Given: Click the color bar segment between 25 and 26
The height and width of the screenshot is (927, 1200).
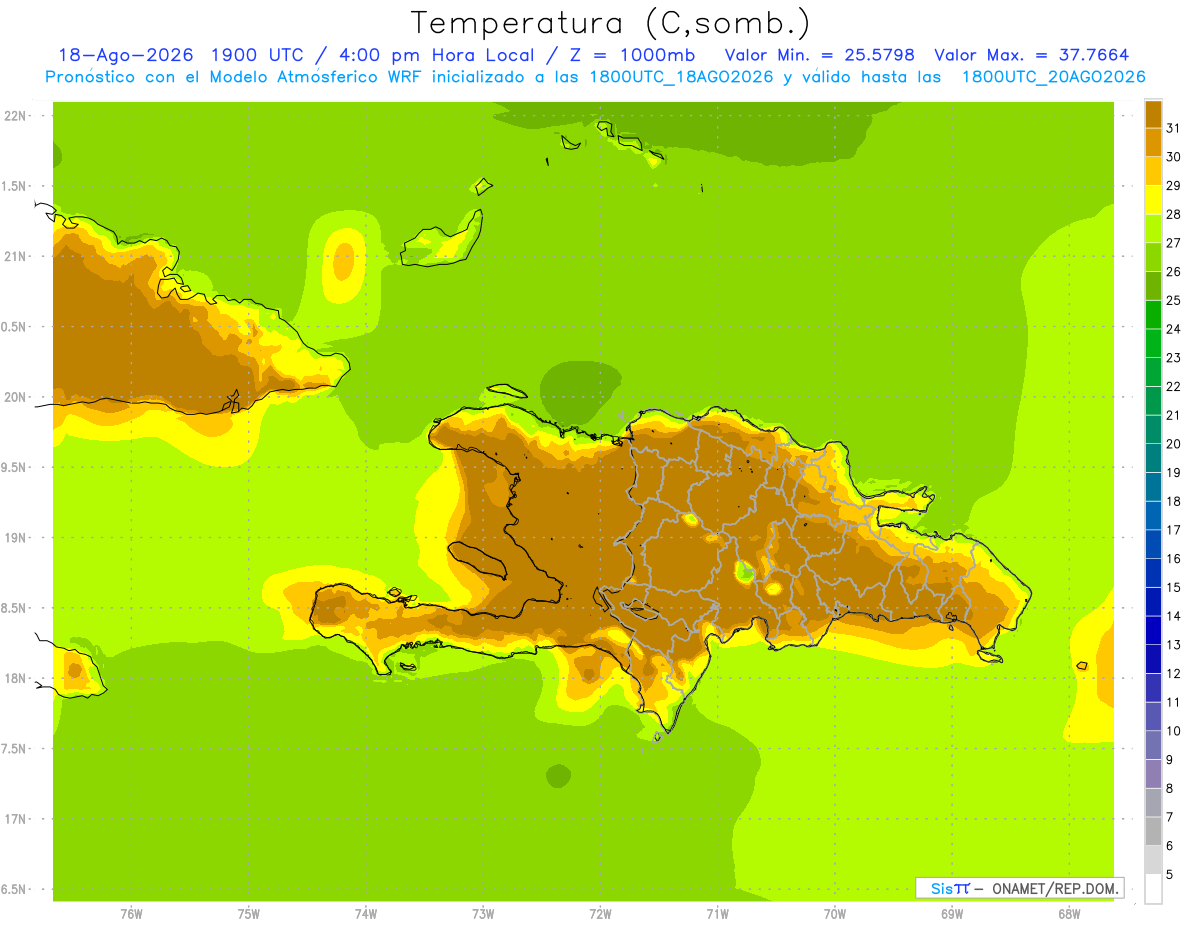Looking at the screenshot, I should coord(1153,285).
